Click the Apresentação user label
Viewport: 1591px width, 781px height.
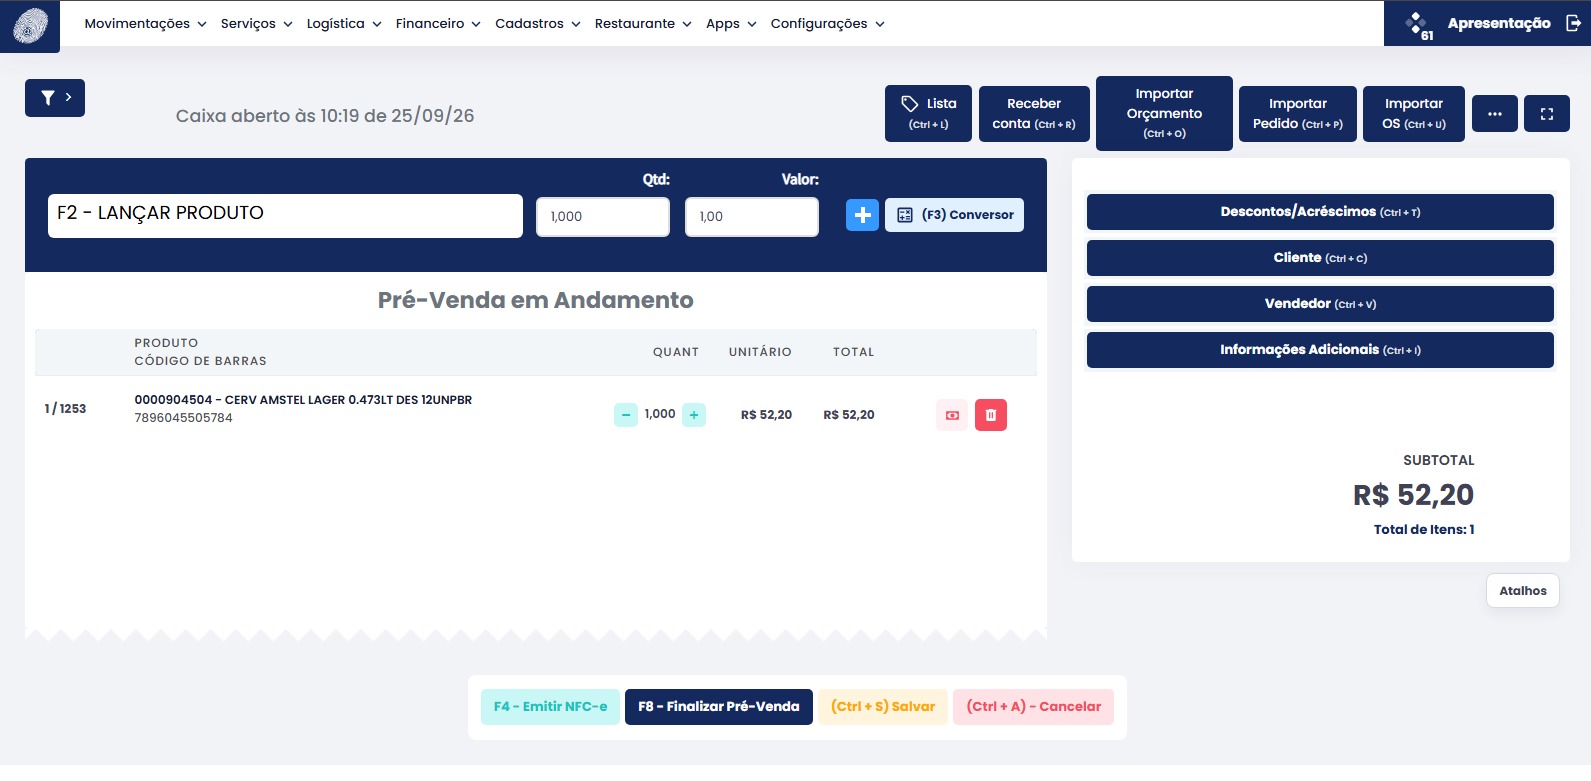pos(1499,23)
